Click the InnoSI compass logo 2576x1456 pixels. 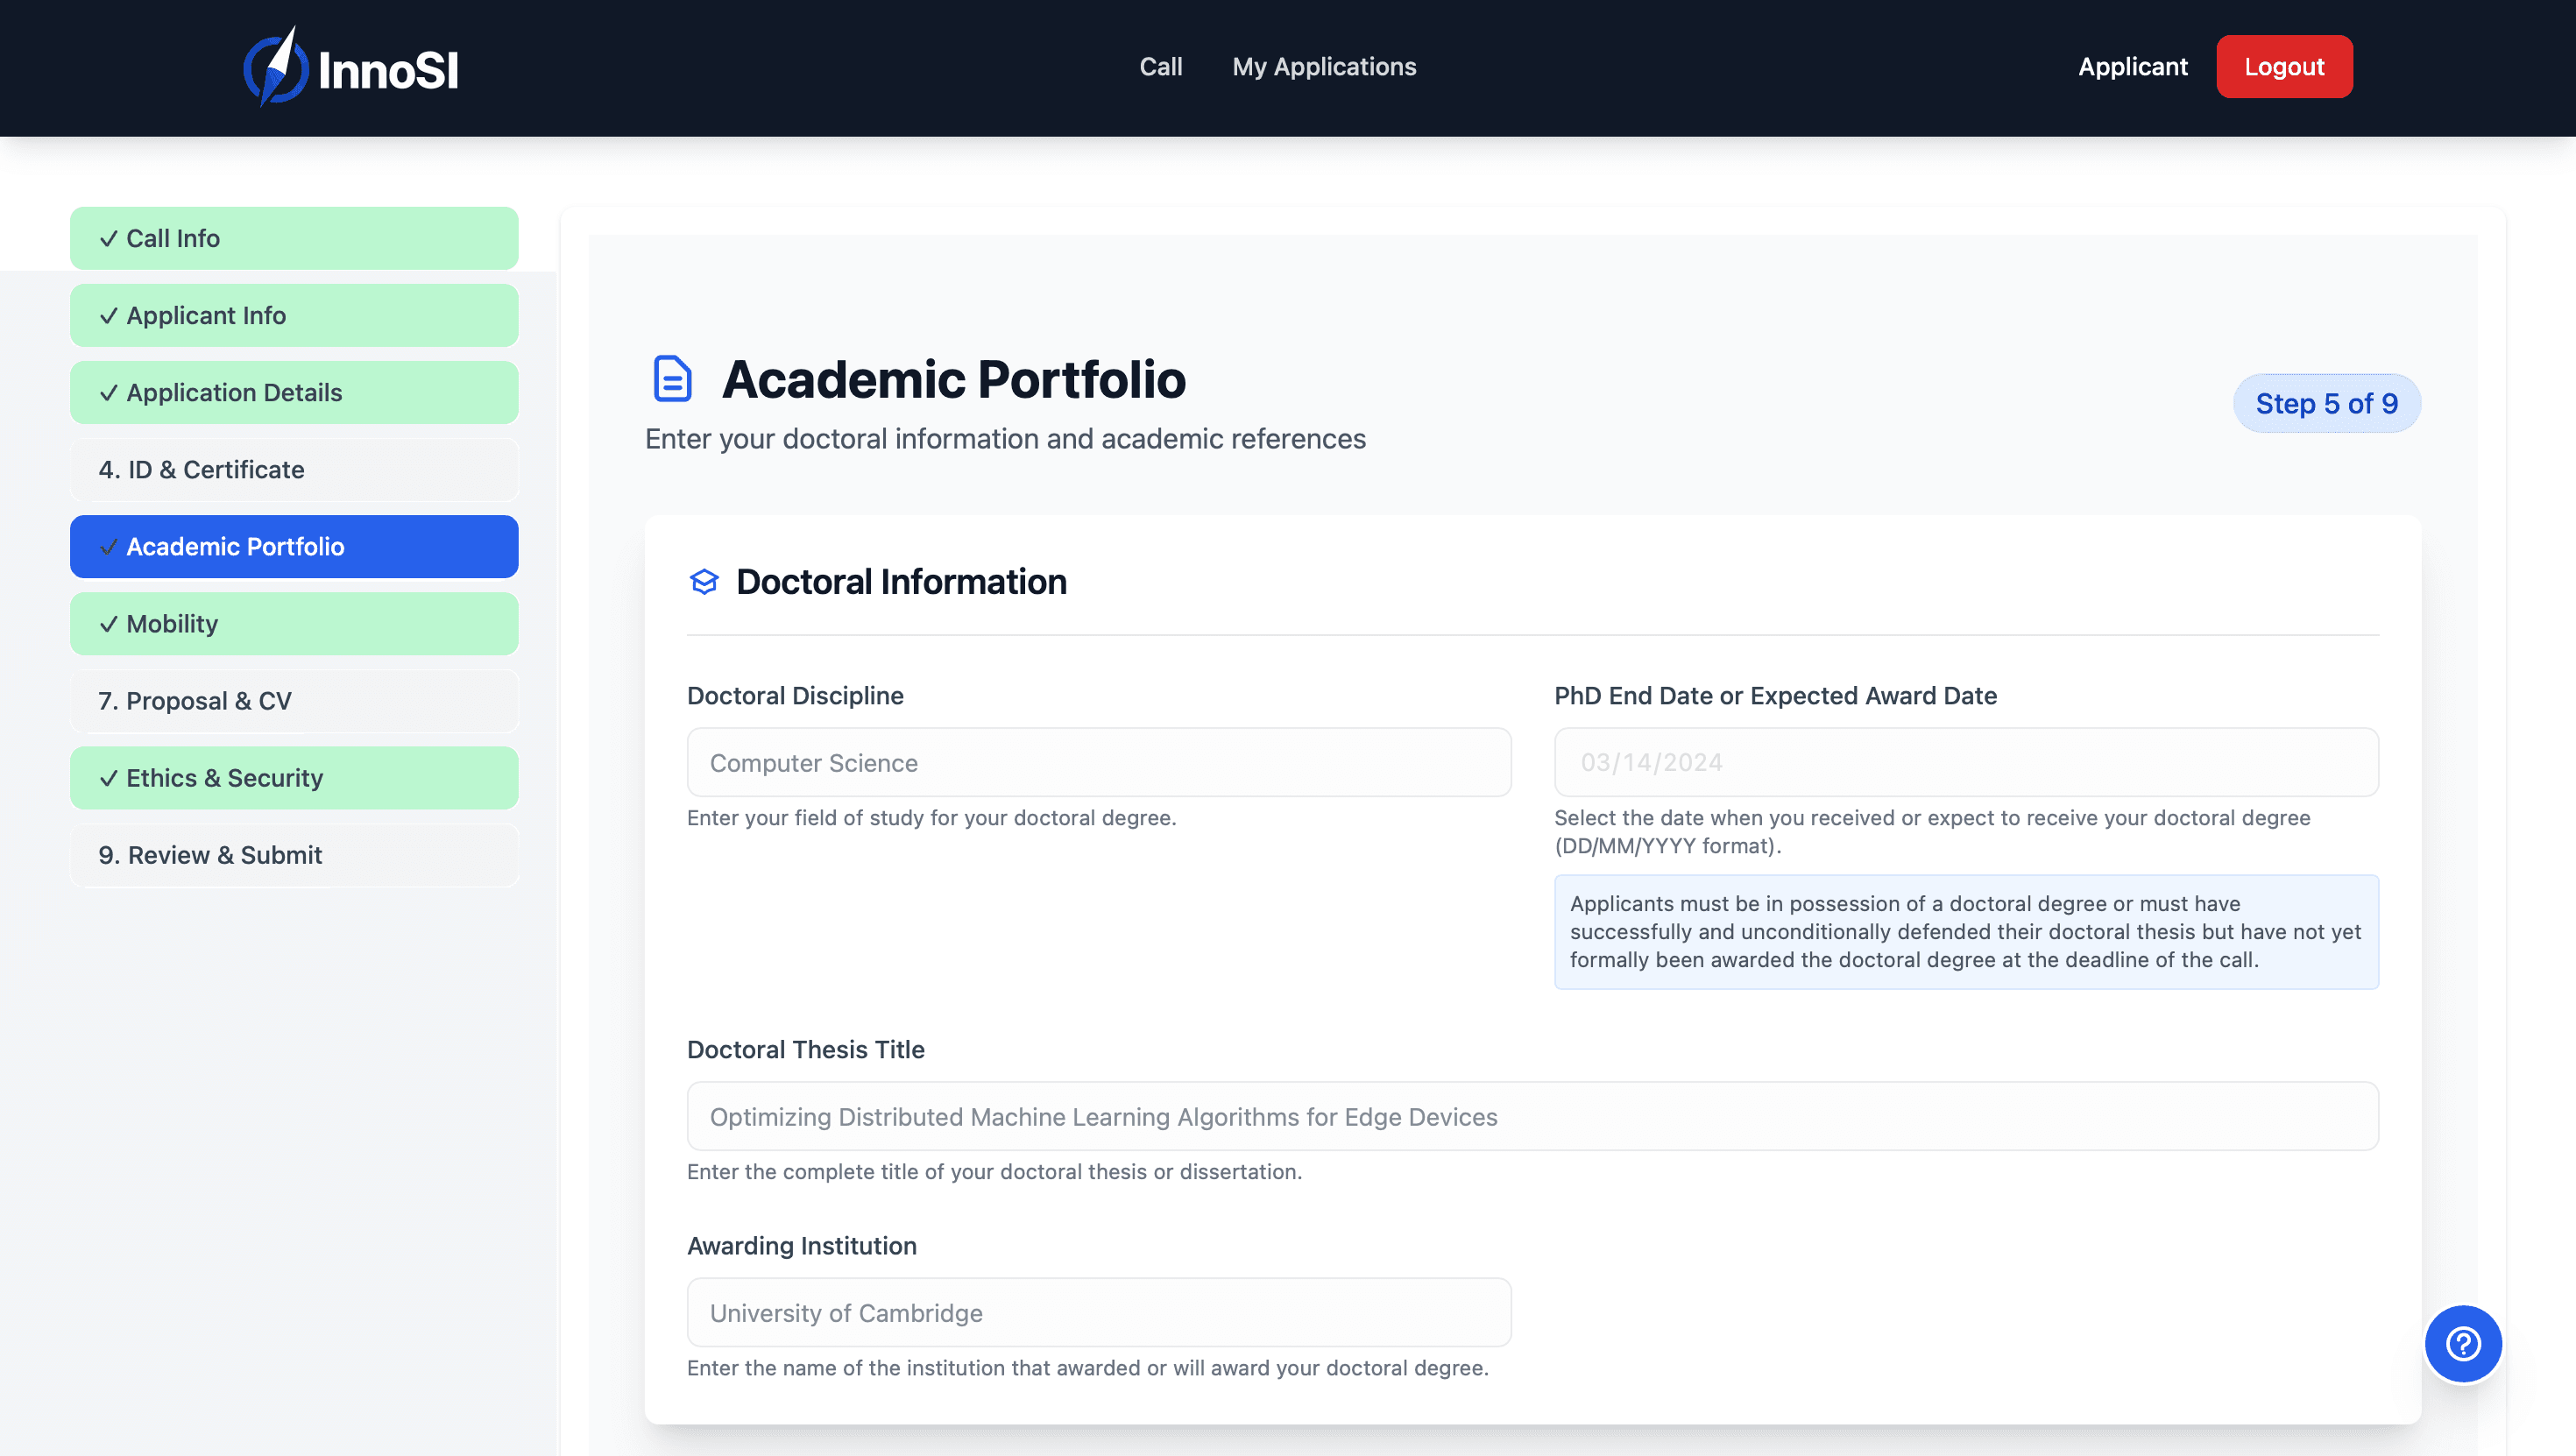[350, 67]
